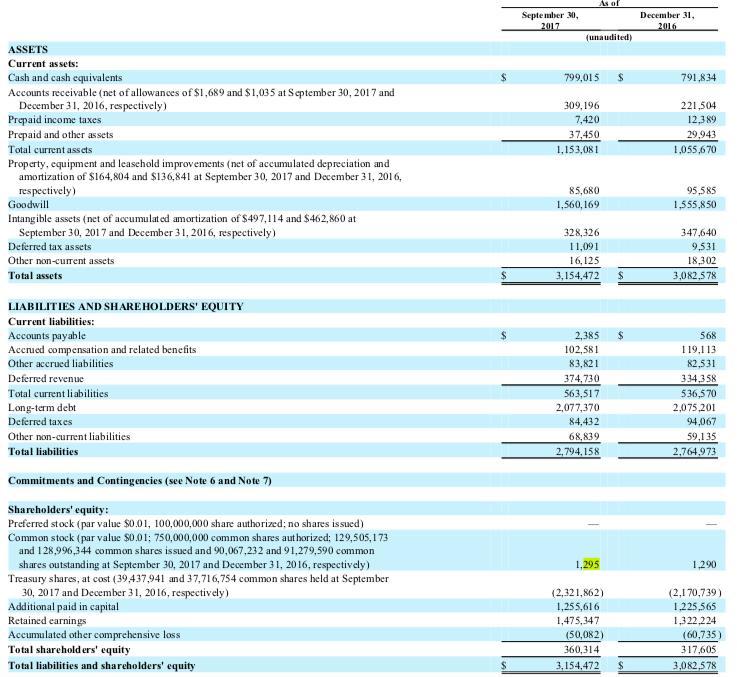Click the 309,196 accounts receivable figure
This screenshot has width=737, height=677.
581,105
